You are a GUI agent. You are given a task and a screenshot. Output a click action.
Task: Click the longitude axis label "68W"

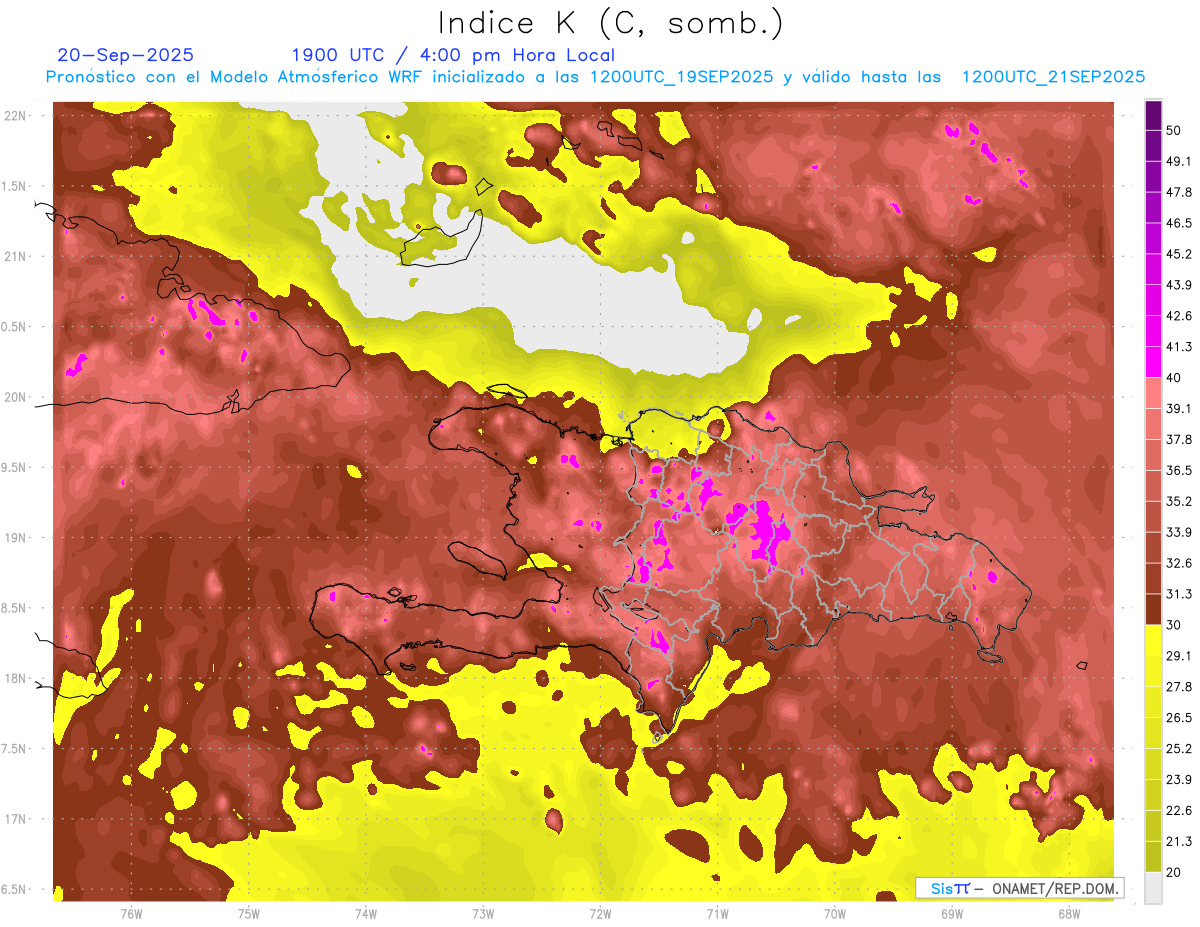coord(1069,914)
